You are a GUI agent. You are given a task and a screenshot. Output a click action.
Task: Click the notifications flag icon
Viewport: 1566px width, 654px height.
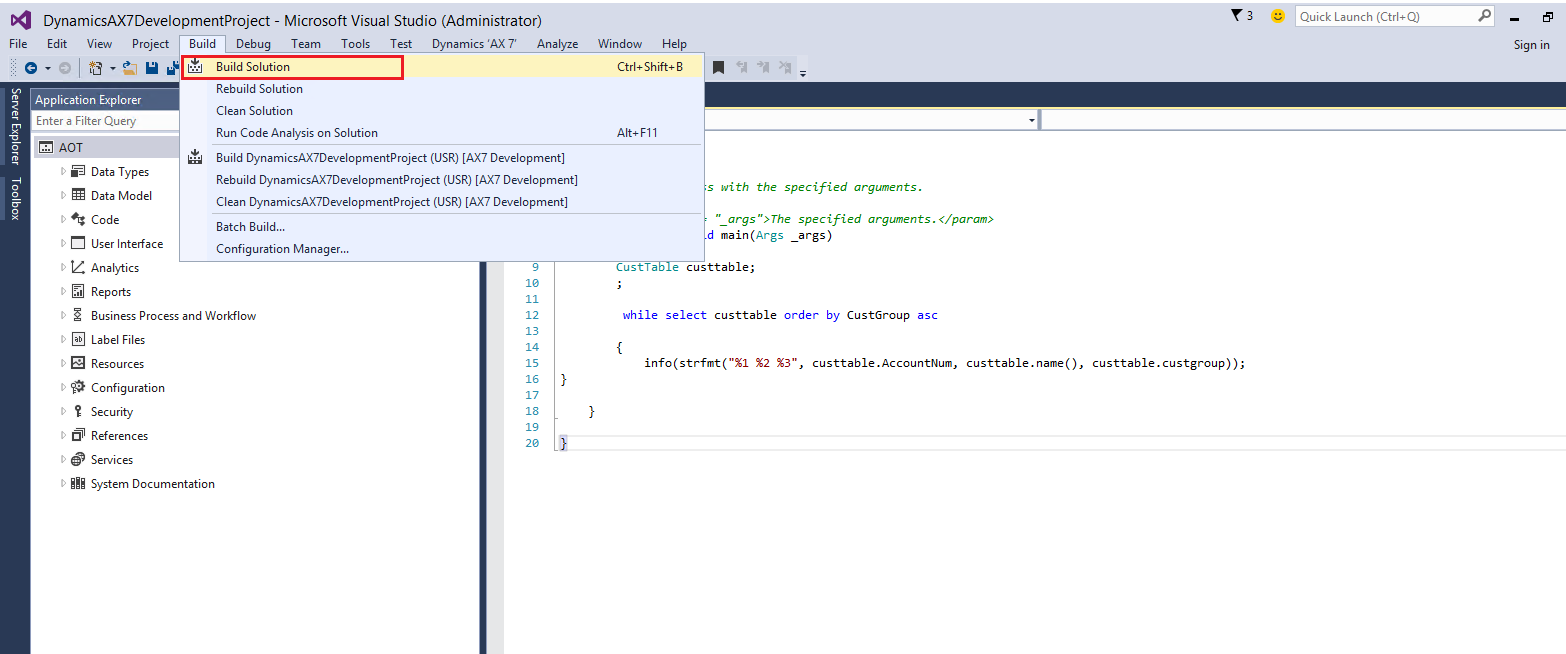(1236, 16)
